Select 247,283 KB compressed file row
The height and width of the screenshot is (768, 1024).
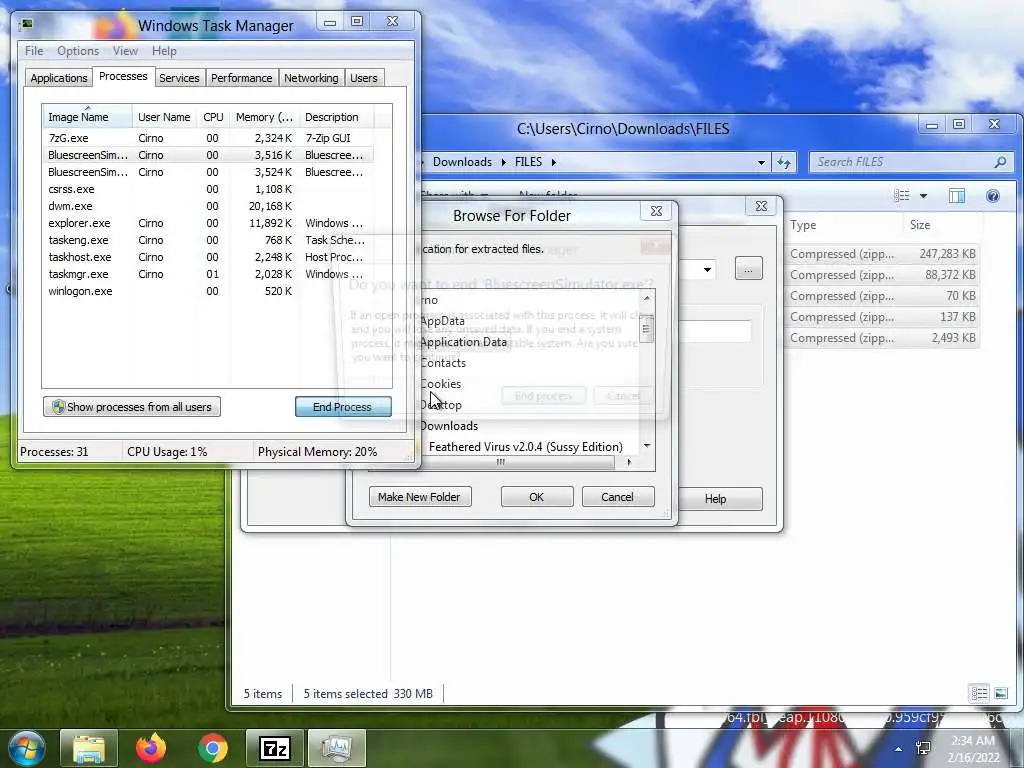[882, 254]
